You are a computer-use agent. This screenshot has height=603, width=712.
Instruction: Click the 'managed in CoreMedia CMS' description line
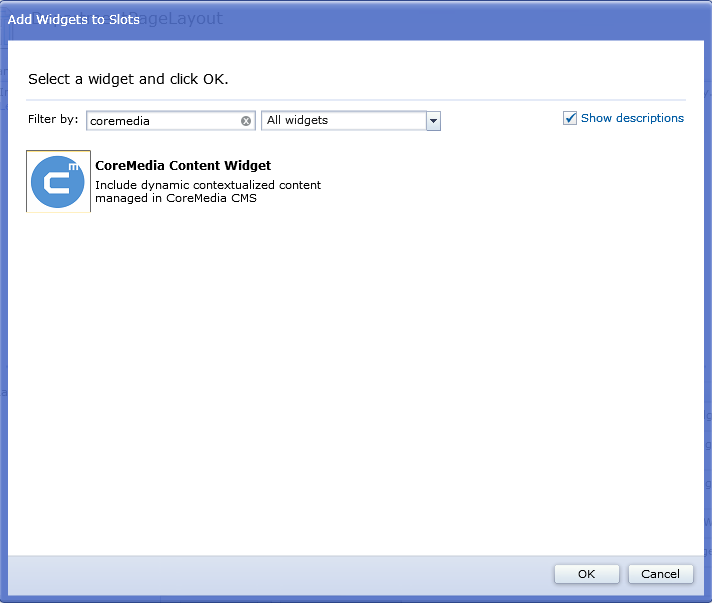pos(176,198)
